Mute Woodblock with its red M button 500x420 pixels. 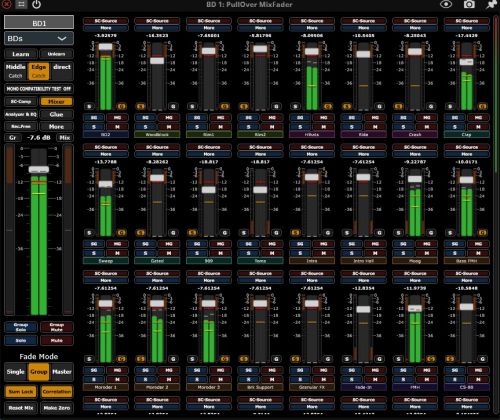coord(169,127)
